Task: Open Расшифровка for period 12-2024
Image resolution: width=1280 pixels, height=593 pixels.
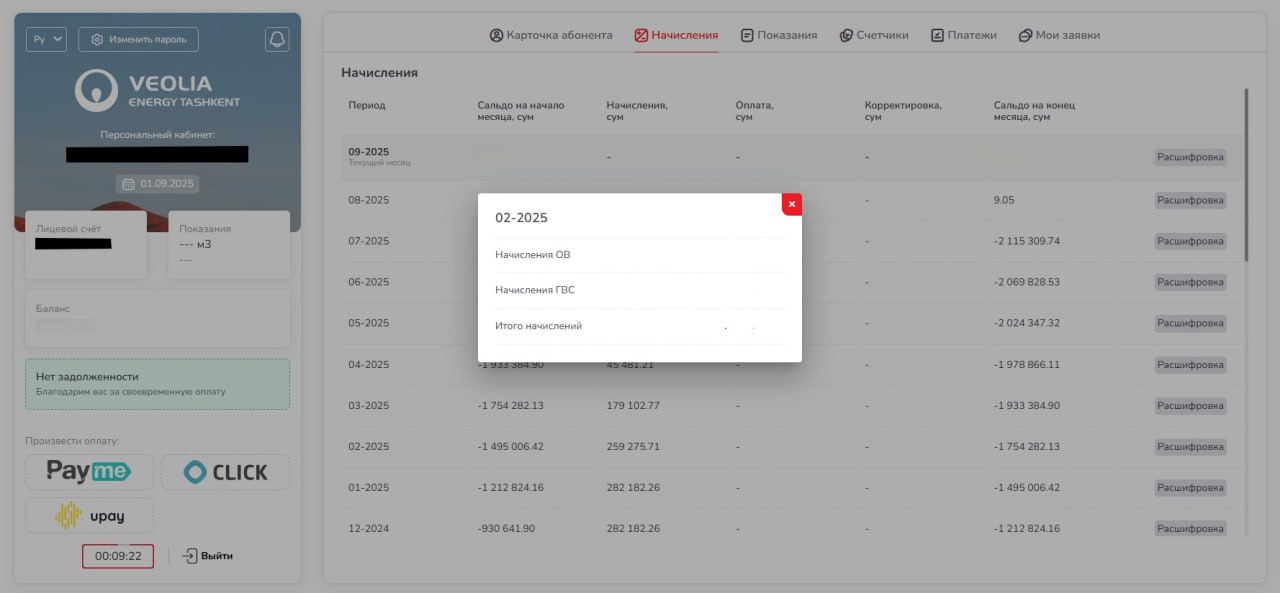Action: 1190,528
